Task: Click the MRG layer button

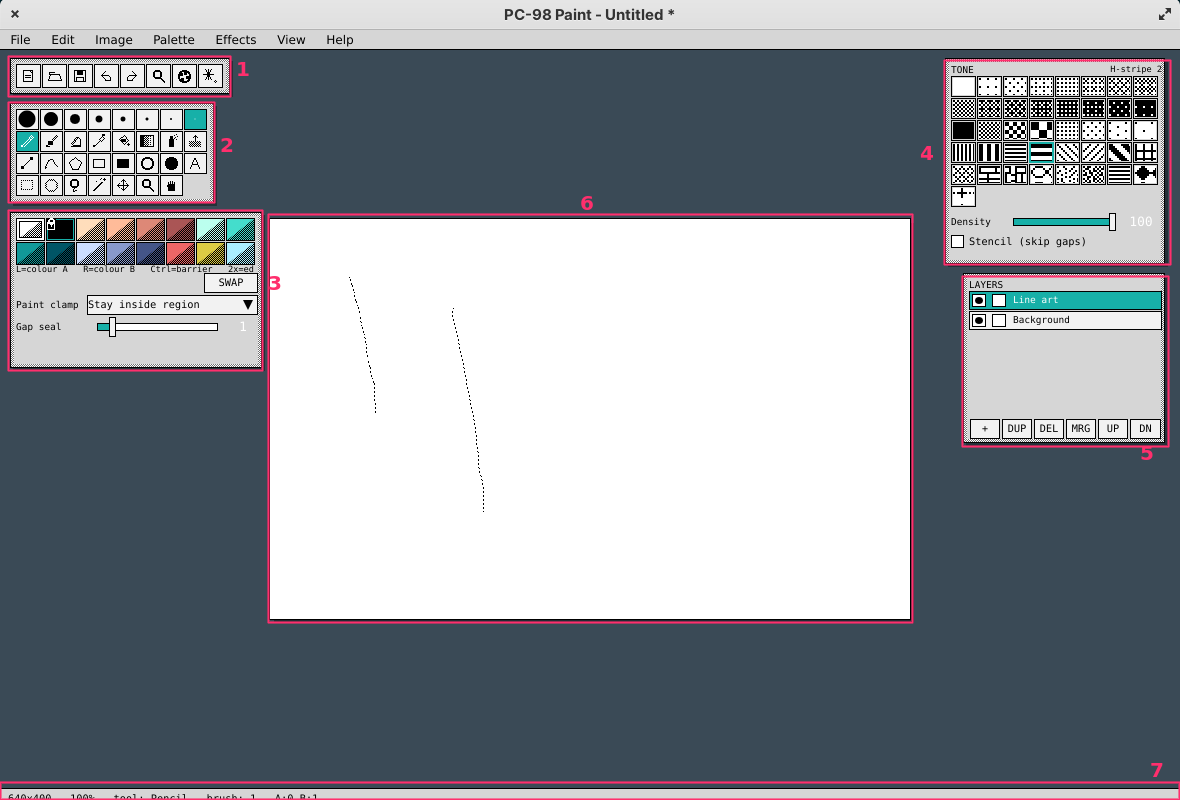Action: coord(1081,429)
